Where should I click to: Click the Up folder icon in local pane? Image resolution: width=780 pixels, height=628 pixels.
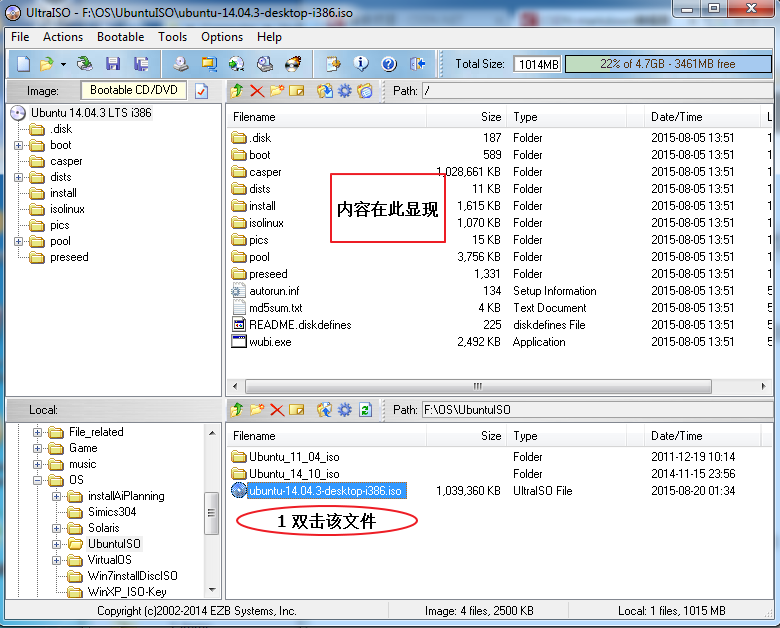click(237, 410)
